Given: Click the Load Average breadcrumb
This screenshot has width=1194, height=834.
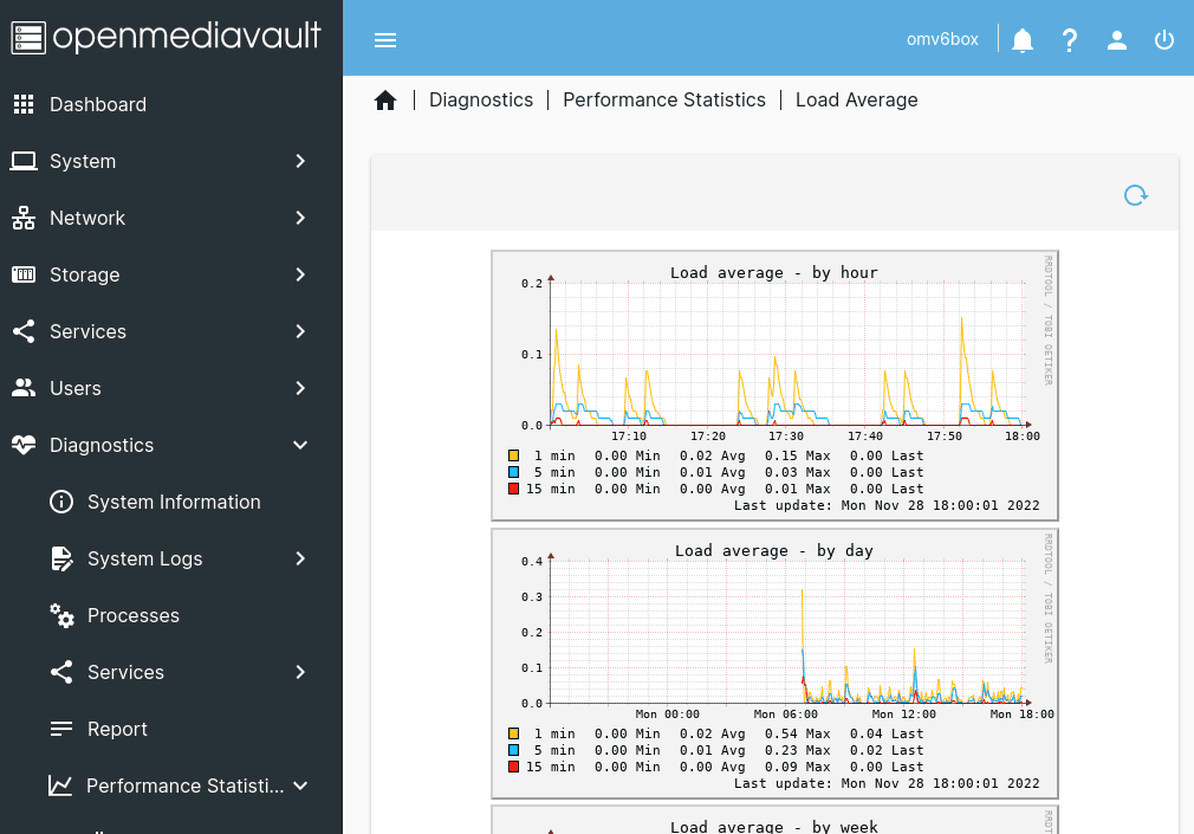Looking at the screenshot, I should tap(857, 100).
